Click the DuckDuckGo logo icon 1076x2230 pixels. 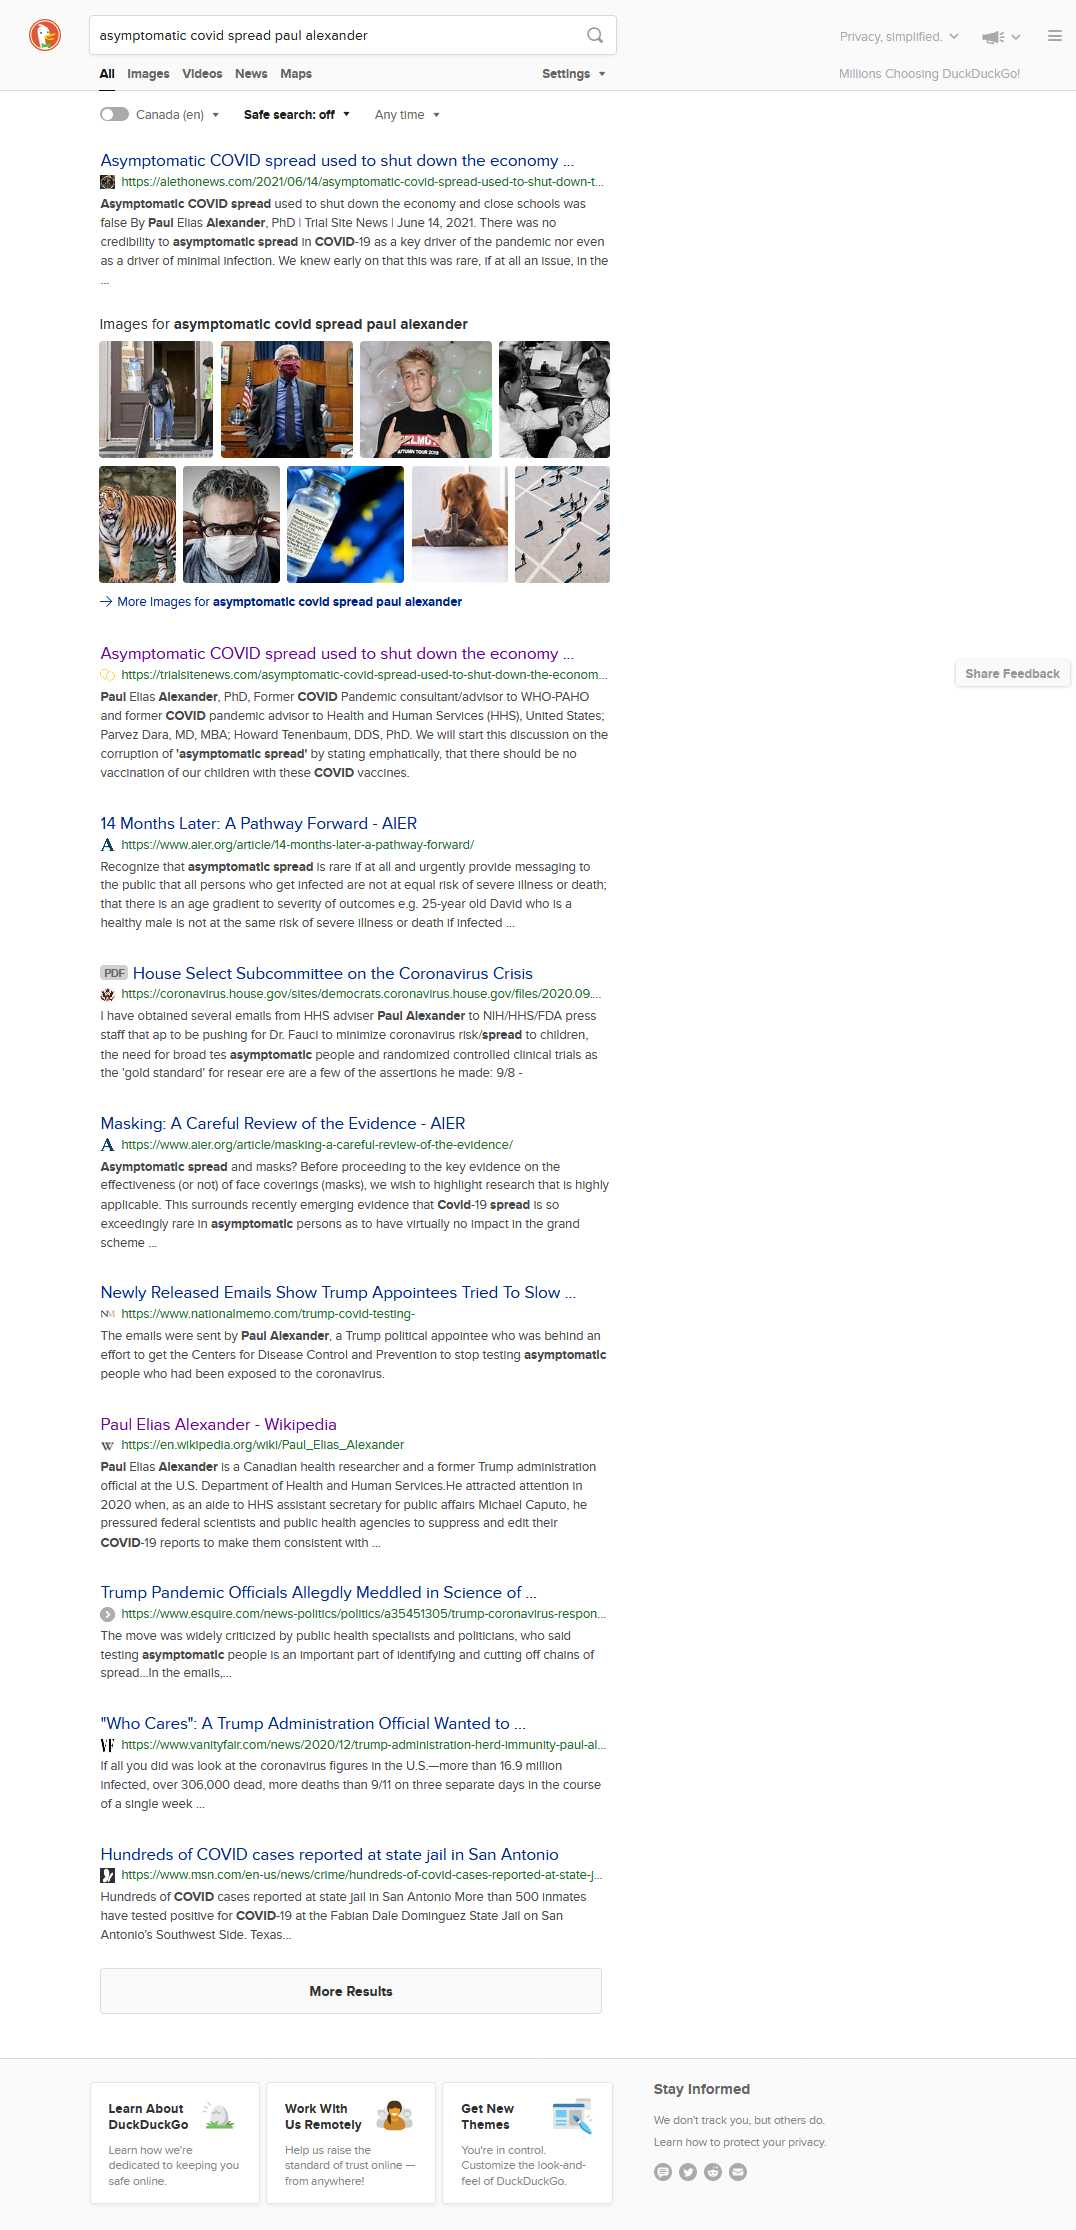tap(45, 36)
